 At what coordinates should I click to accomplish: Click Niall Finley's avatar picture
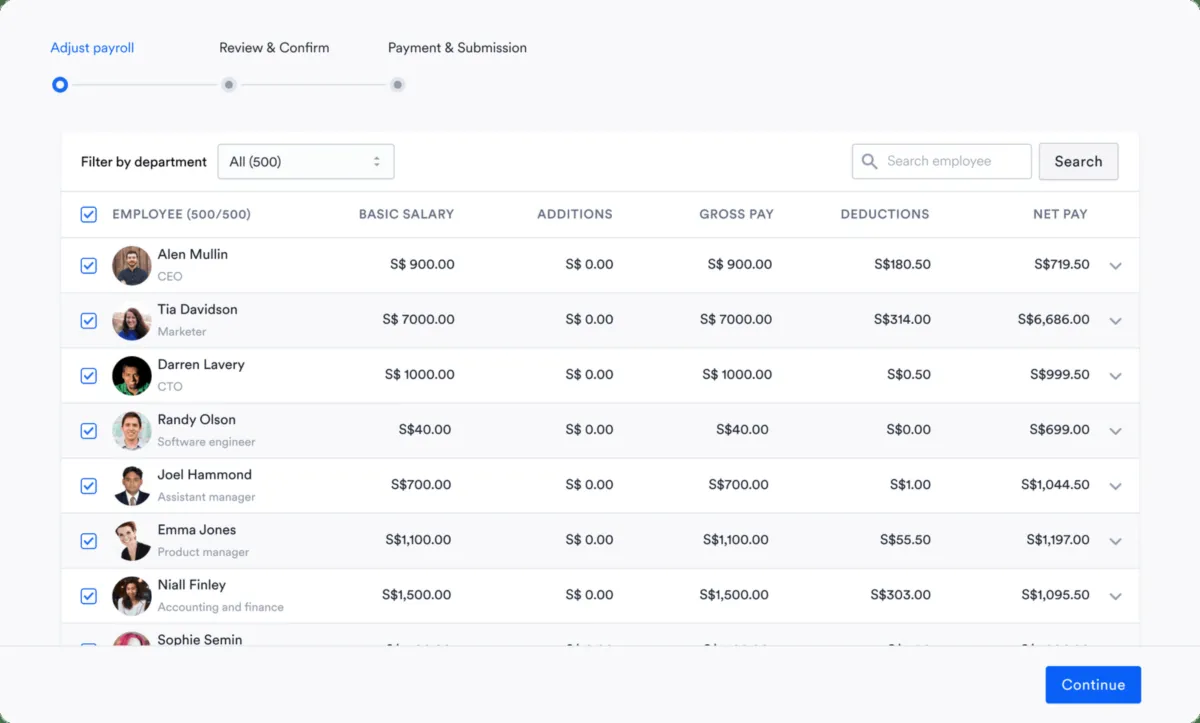[132, 596]
